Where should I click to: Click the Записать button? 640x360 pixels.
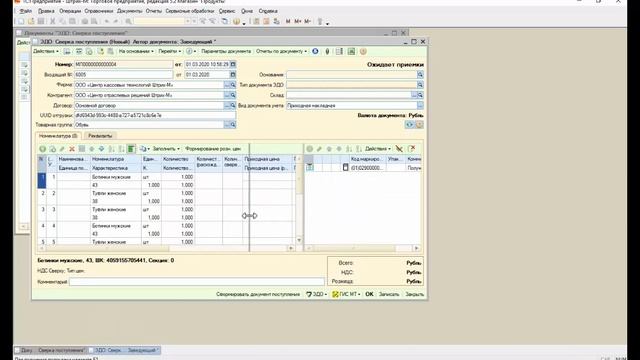[389, 294]
